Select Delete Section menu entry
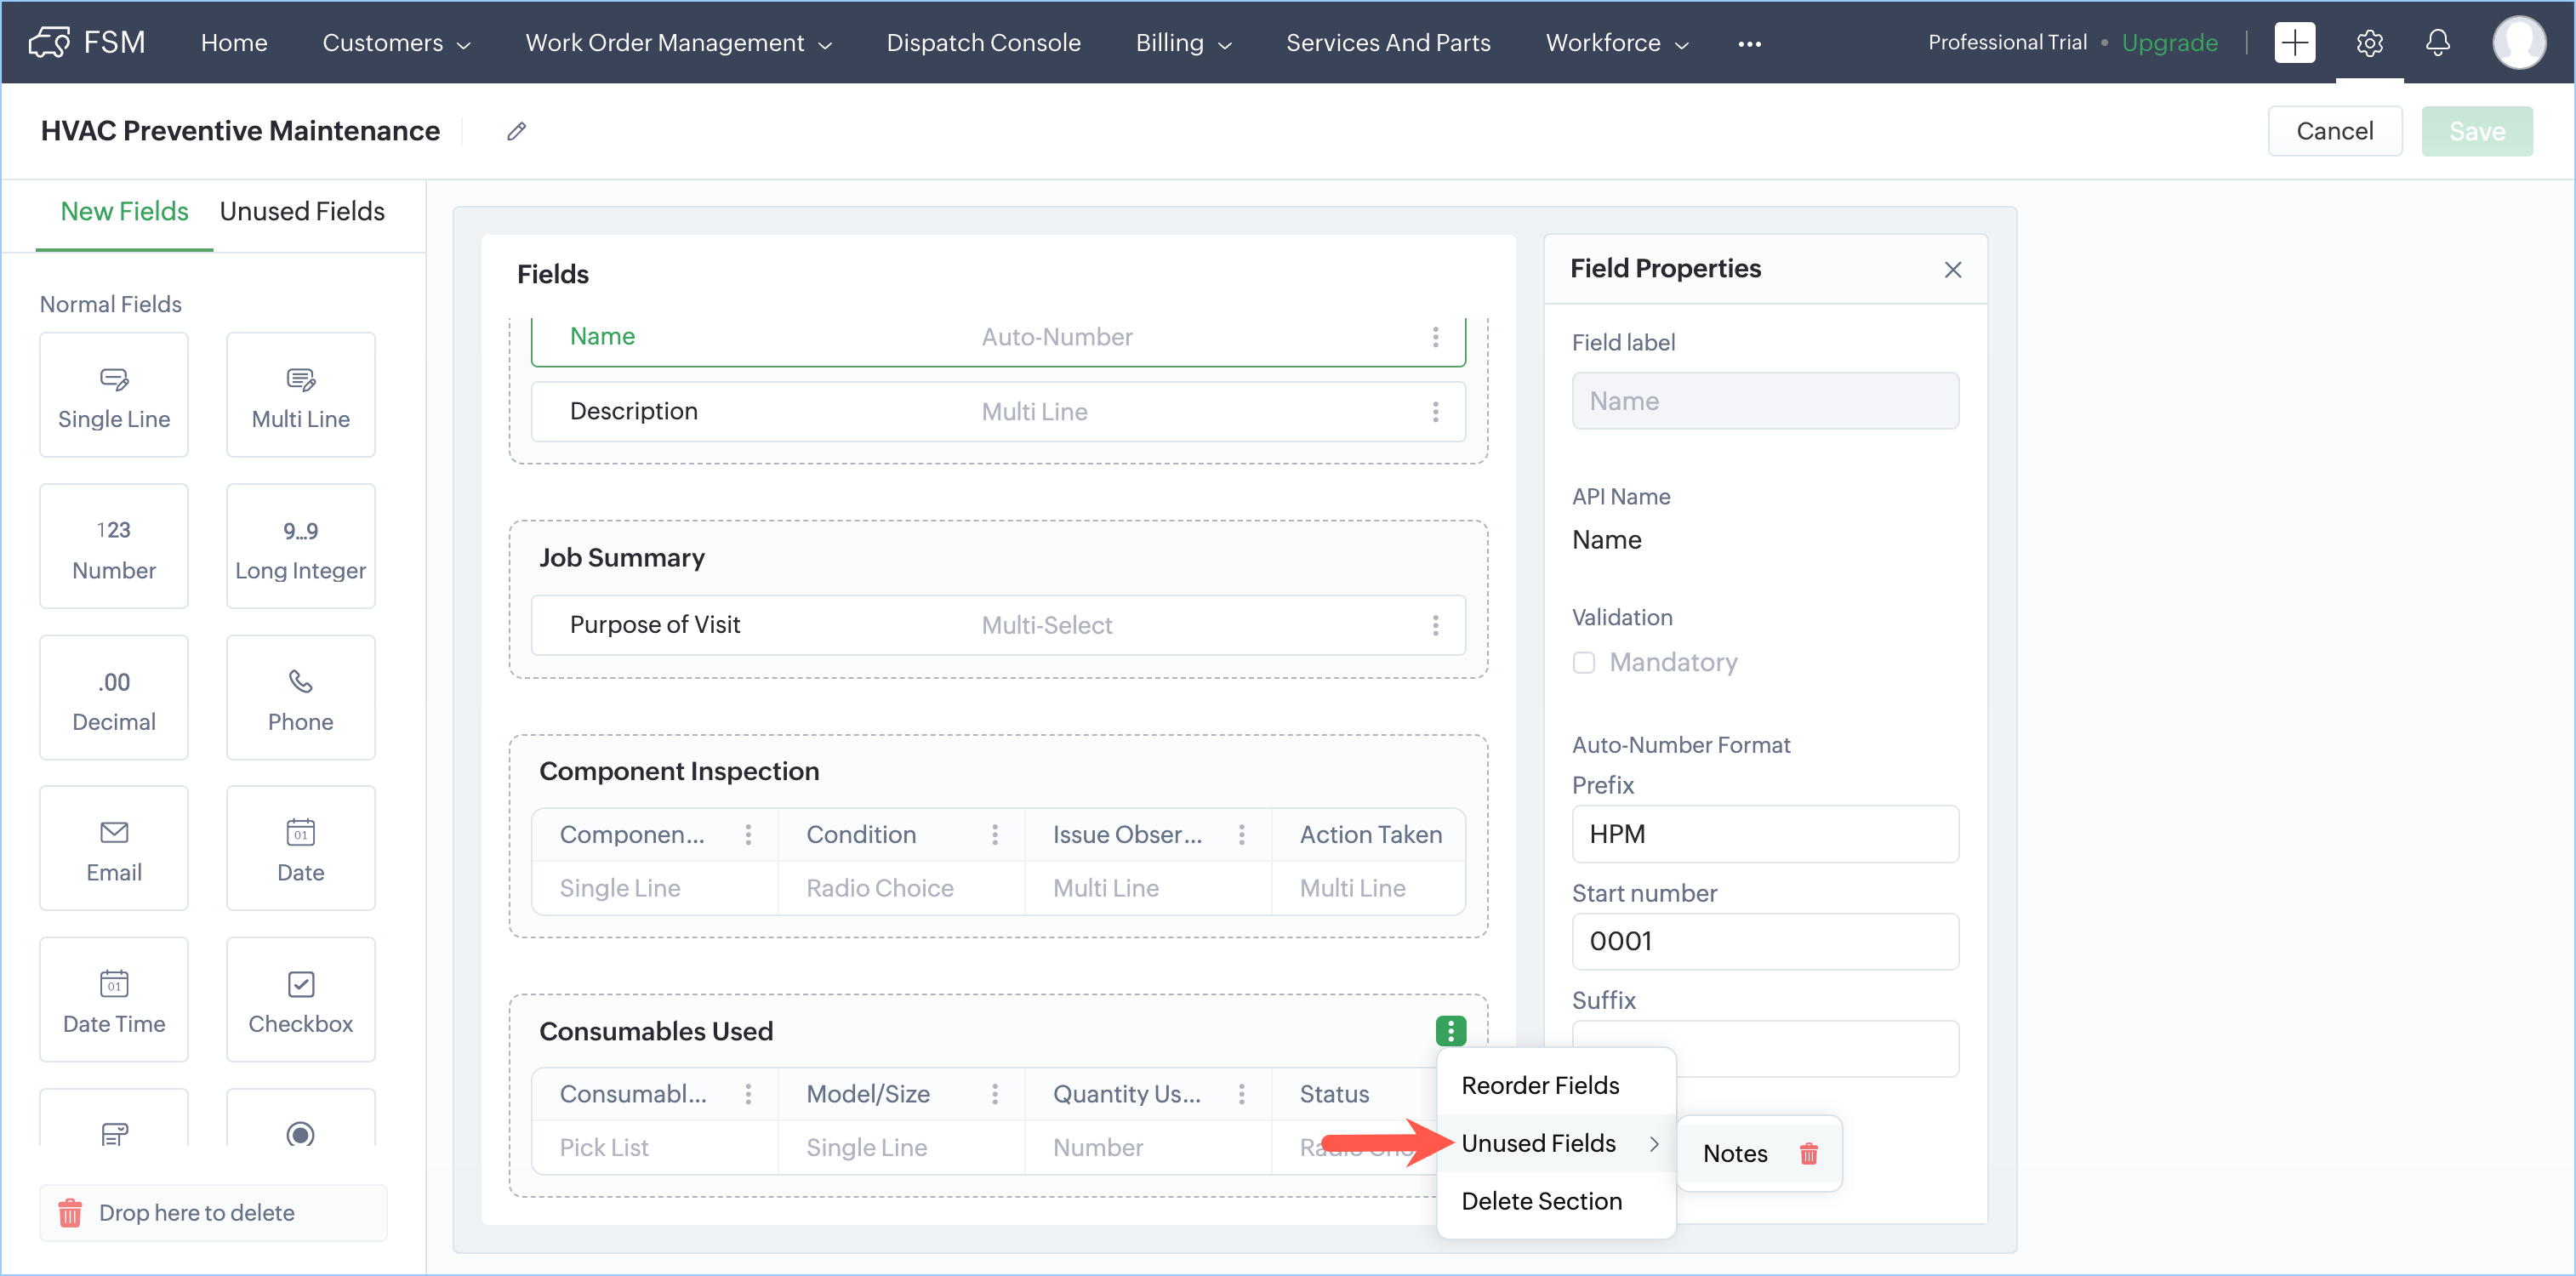Screen dimensions: 2576x1276 [x=1541, y=1200]
